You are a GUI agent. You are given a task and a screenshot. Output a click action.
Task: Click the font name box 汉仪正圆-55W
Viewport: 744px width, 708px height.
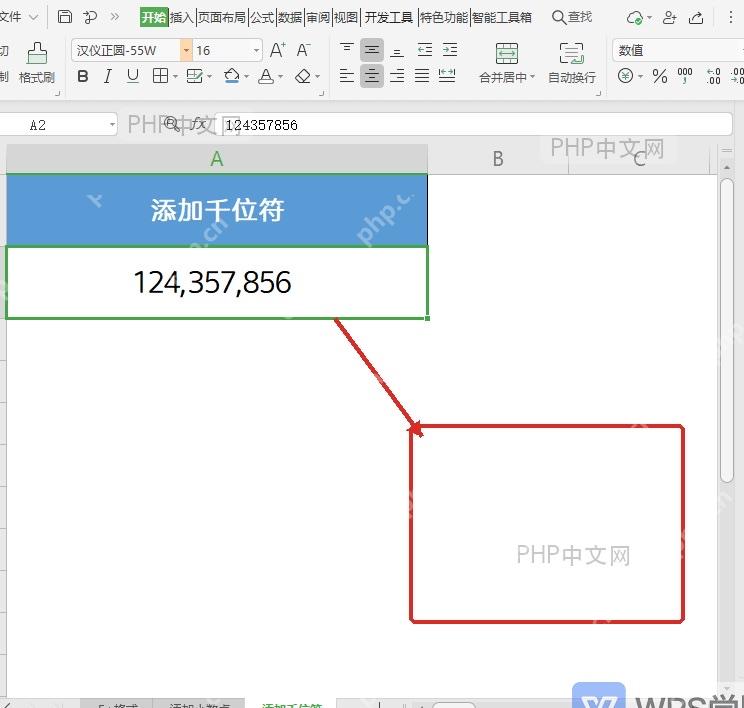click(126, 50)
